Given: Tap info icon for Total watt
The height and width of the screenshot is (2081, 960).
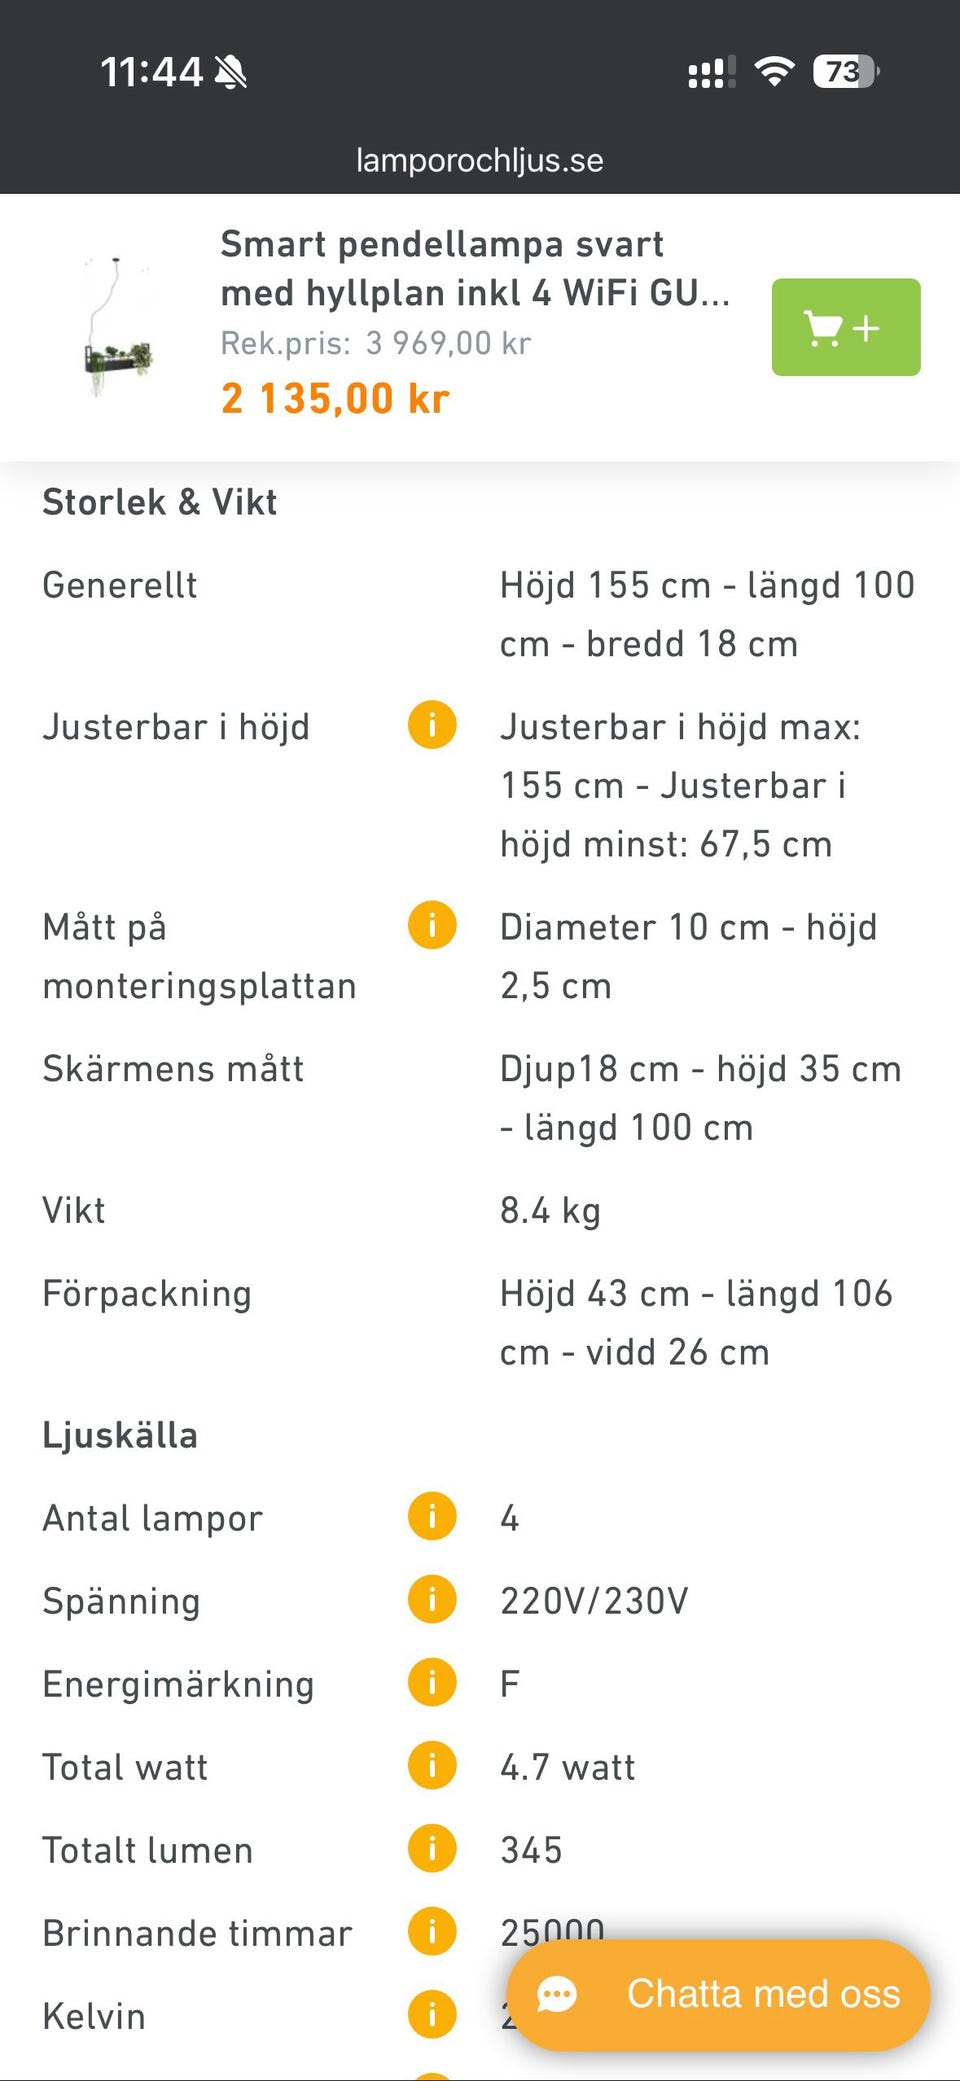Looking at the screenshot, I should click(432, 1766).
